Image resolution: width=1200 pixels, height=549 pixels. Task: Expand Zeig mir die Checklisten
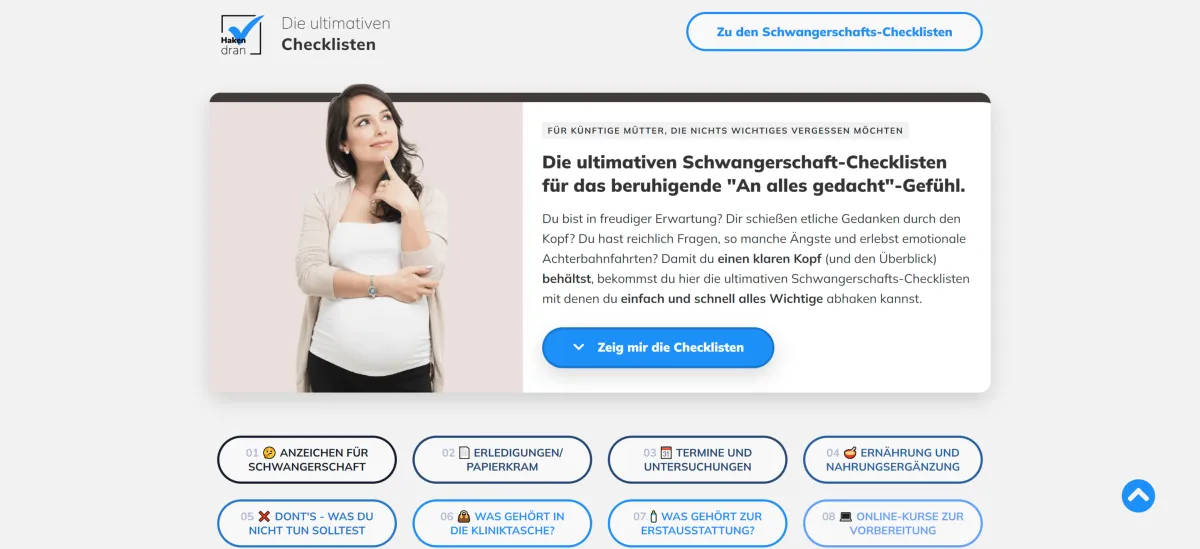658,347
